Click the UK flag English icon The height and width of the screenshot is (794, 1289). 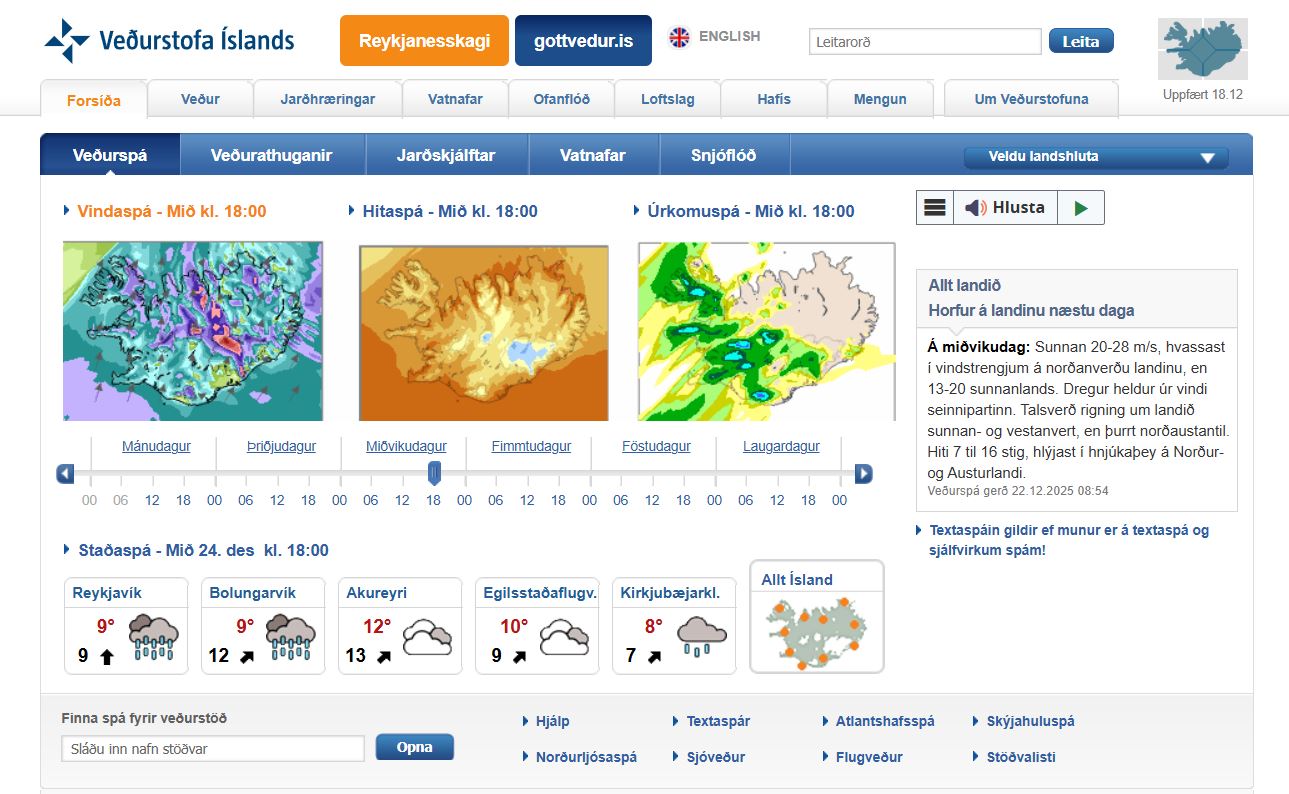[x=680, y=37]
